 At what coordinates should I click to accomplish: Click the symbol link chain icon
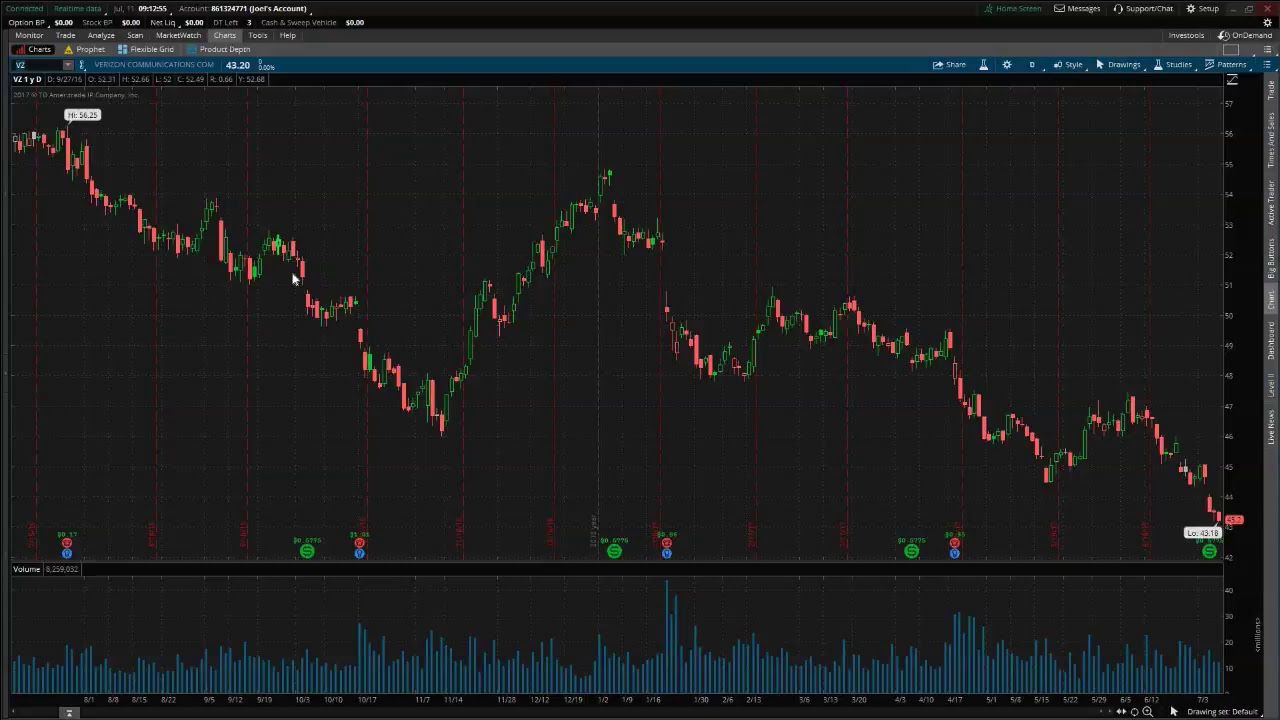click(x=84, y=65)
